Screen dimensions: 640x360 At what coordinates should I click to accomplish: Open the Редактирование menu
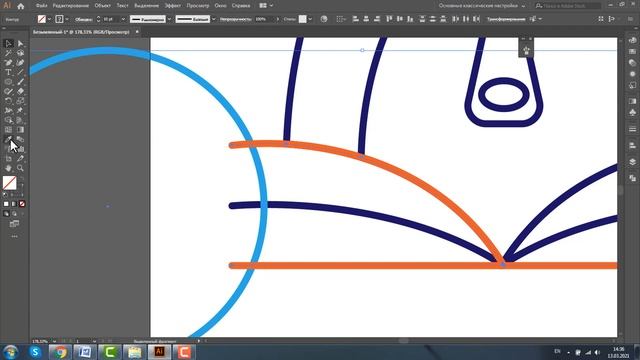coord(71,6)
